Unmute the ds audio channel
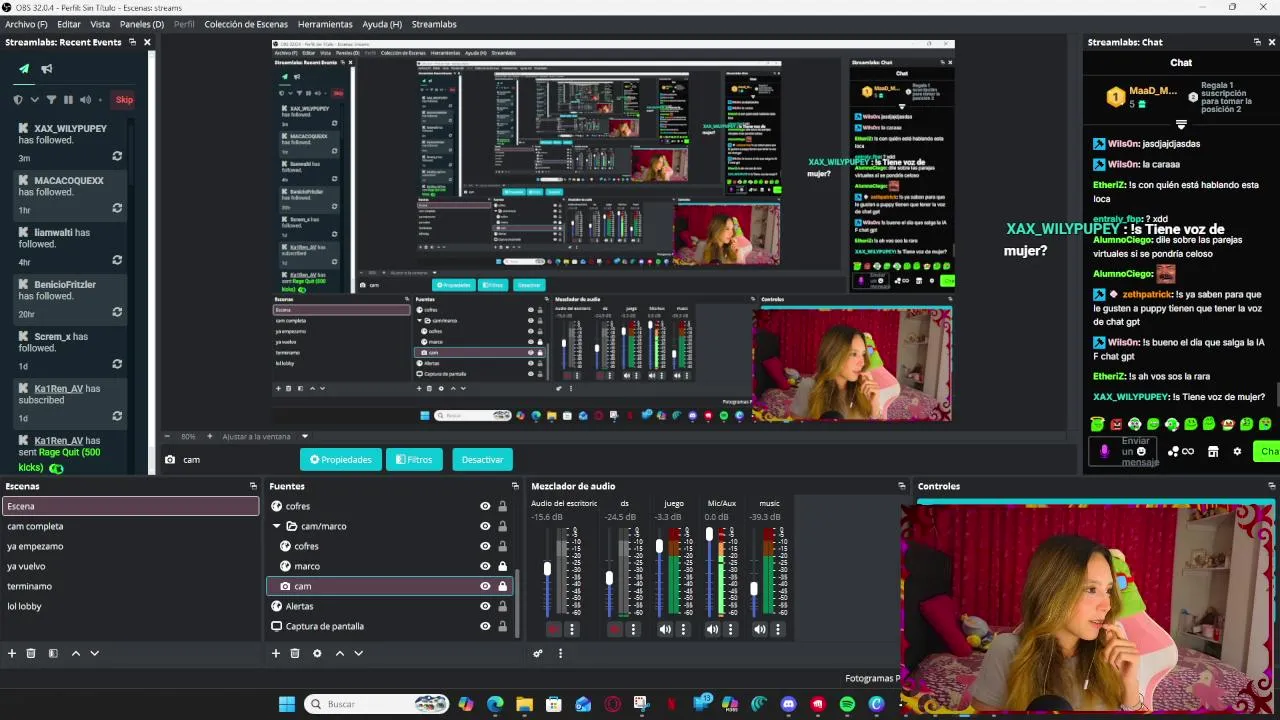 point(616,629)
